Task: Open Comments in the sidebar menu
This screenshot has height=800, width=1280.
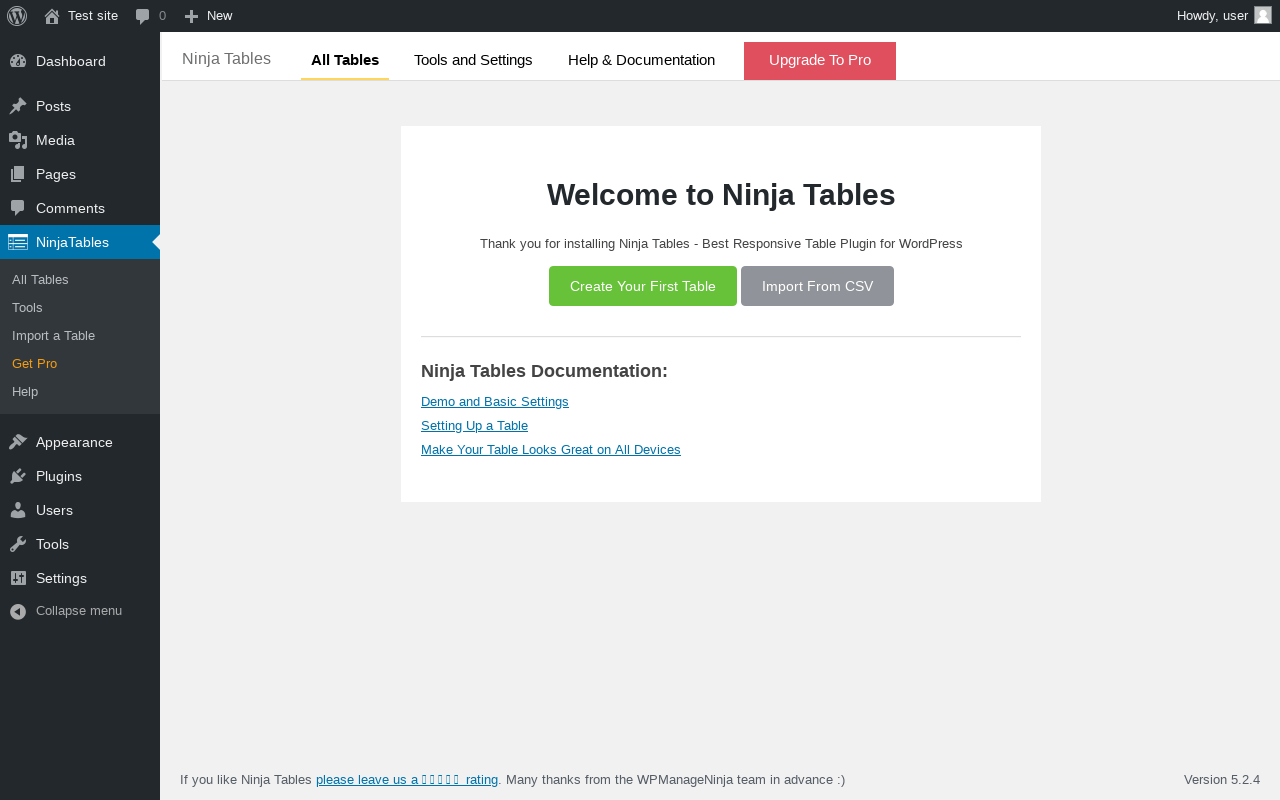Action: [80, 208]
